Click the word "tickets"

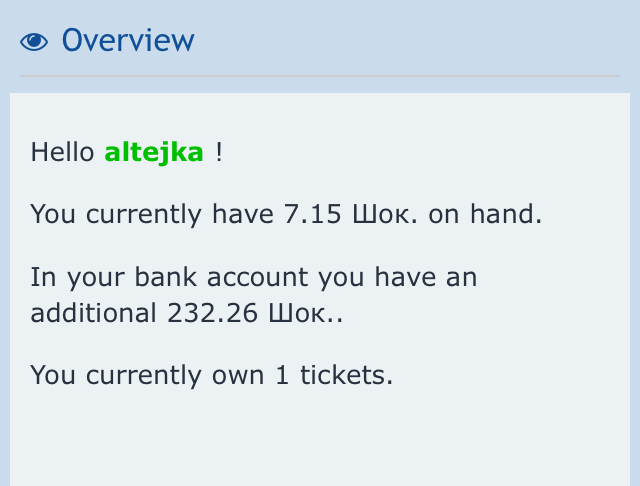(x=344, y=375)
